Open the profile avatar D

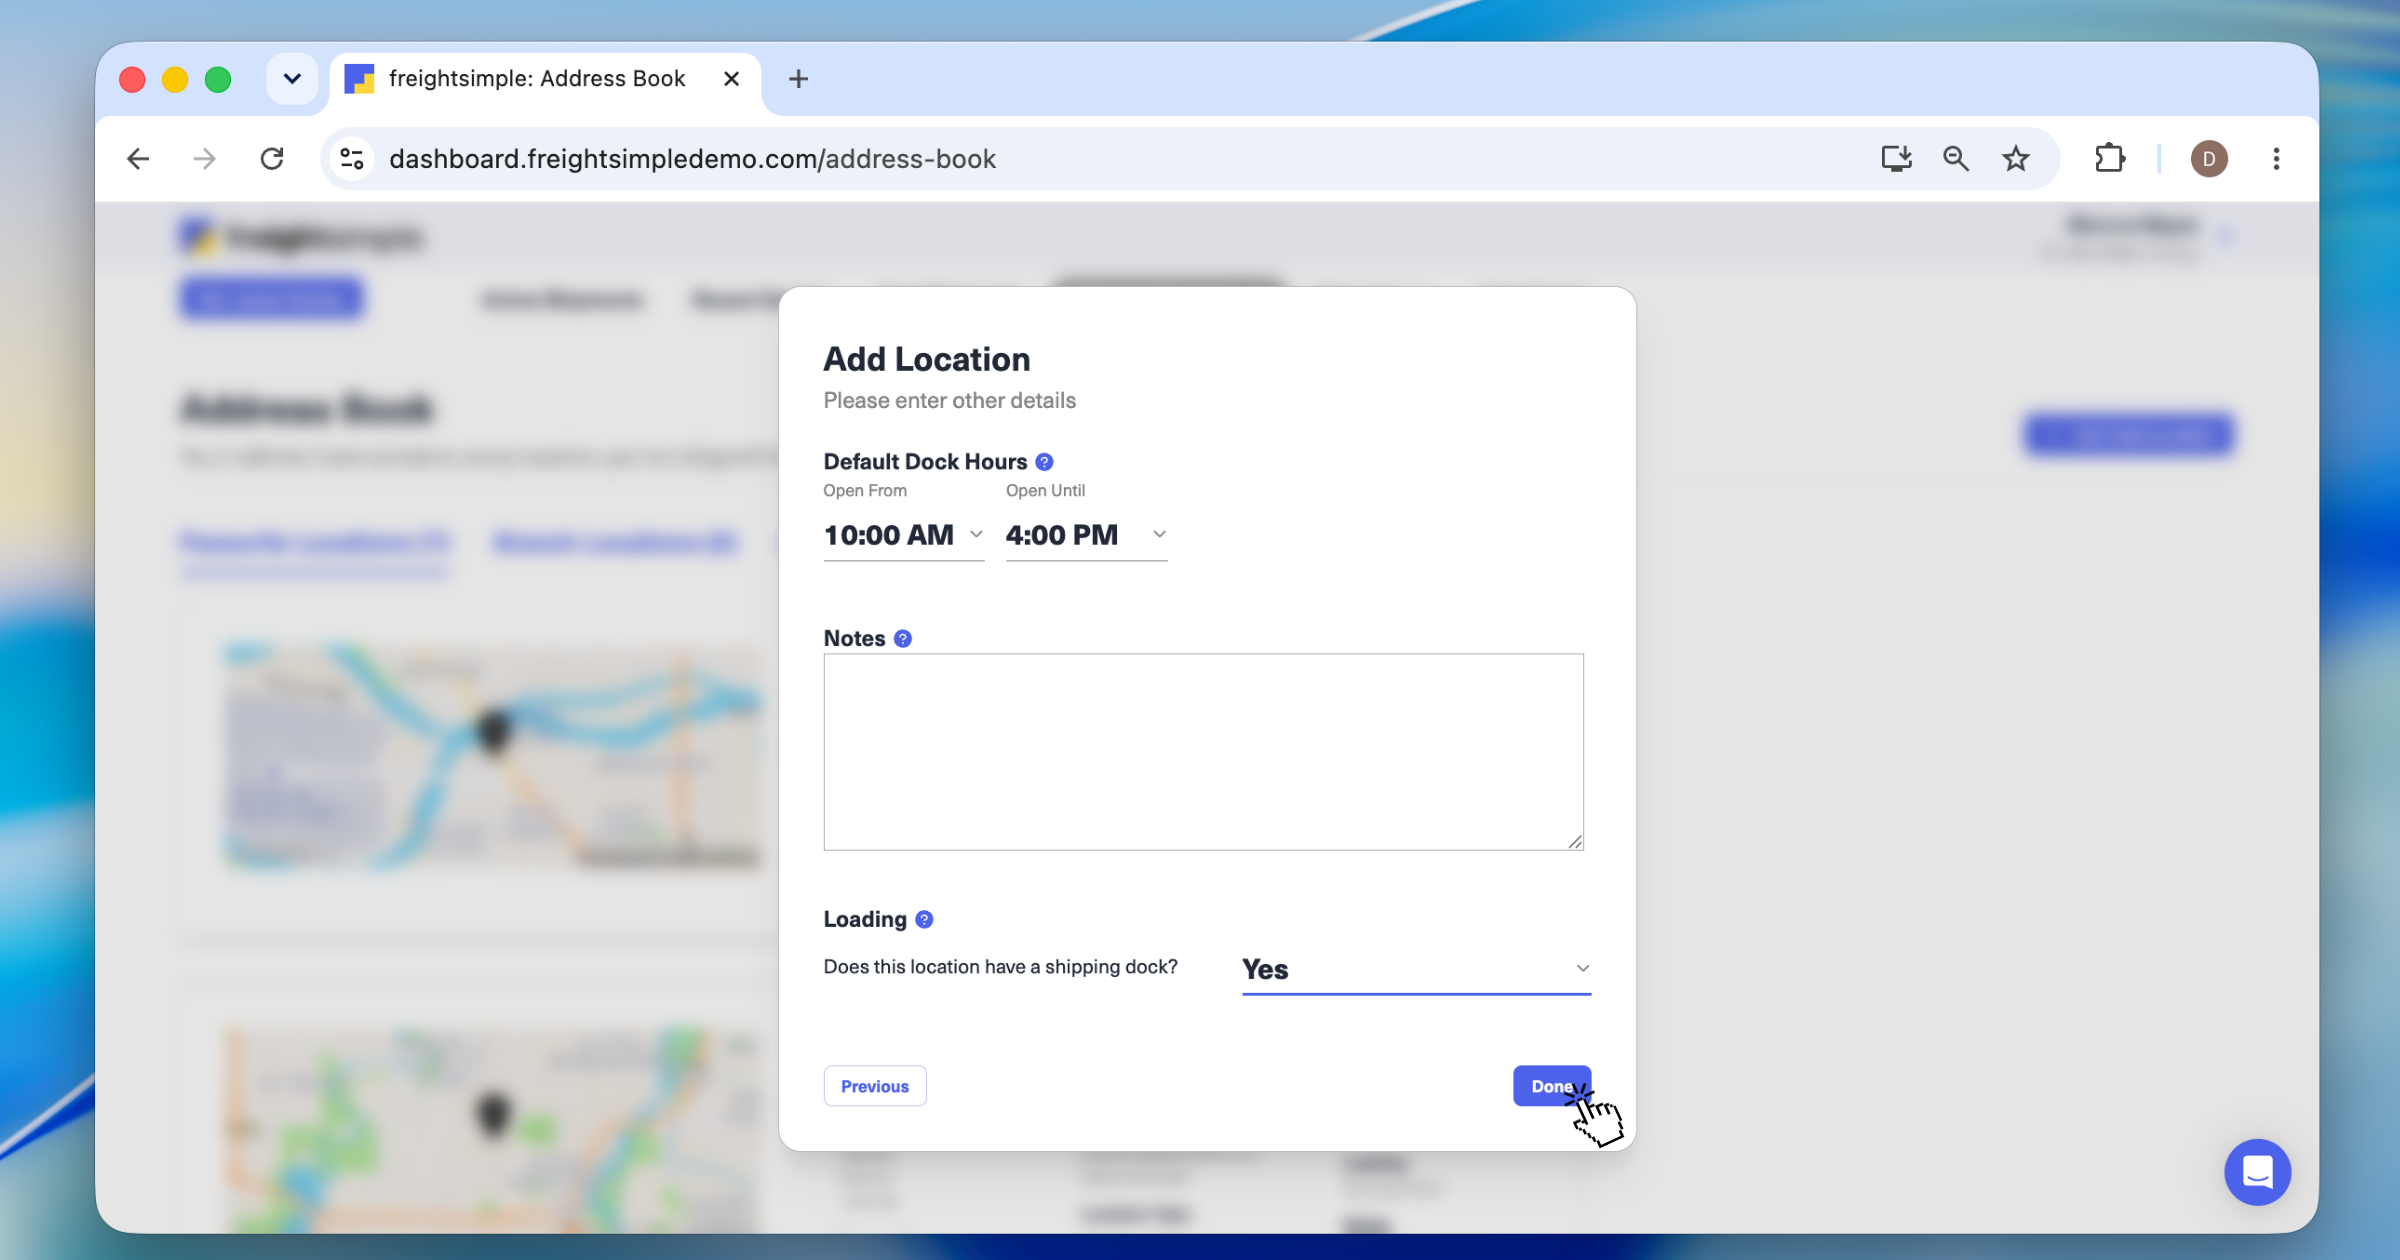click(2209, 159)
